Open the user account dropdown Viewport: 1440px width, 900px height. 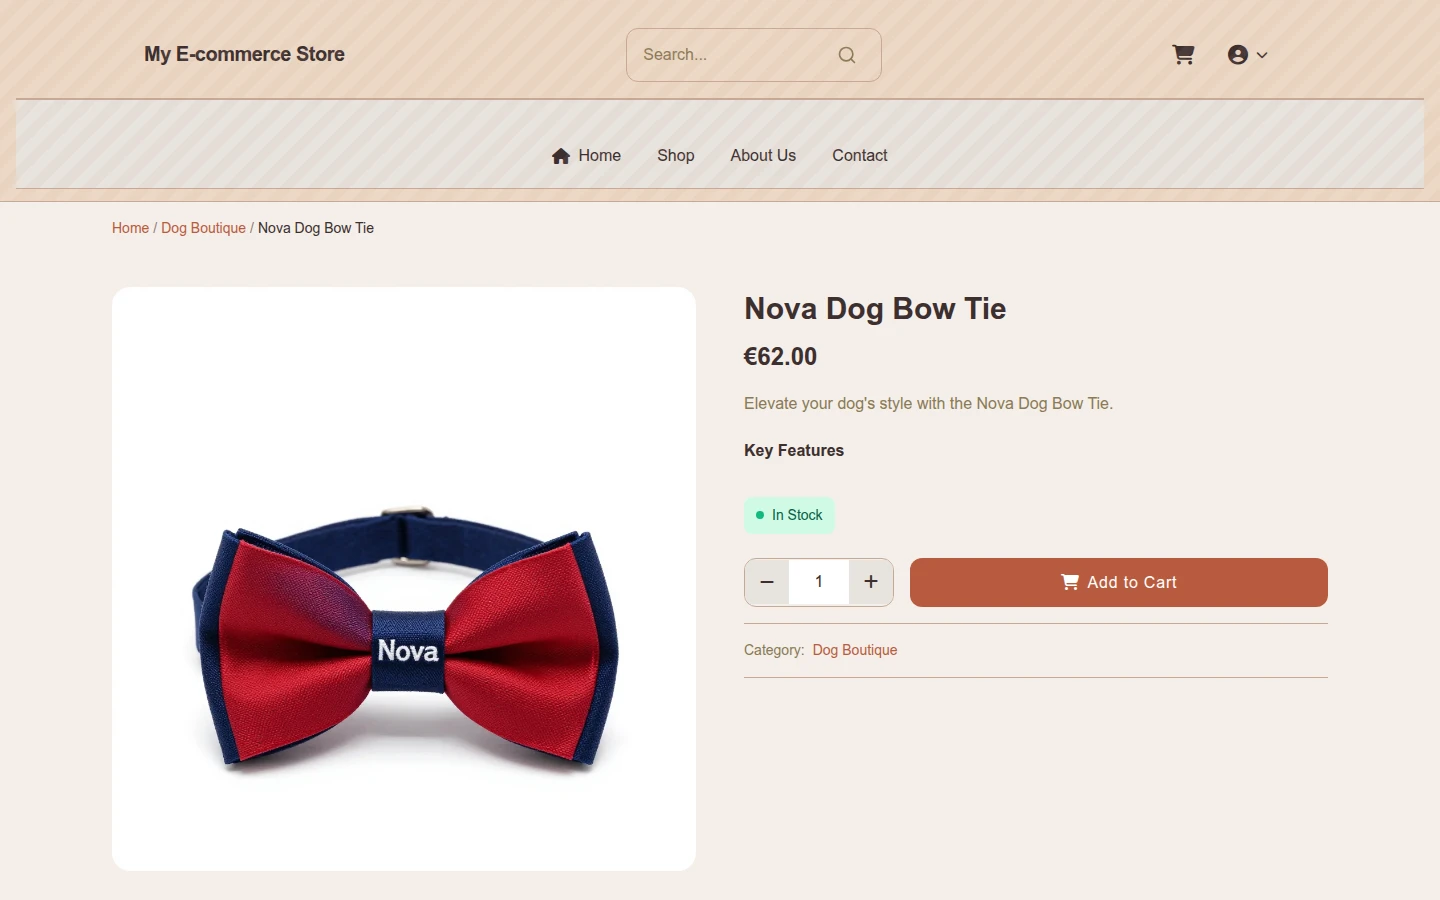[1247, 55]
